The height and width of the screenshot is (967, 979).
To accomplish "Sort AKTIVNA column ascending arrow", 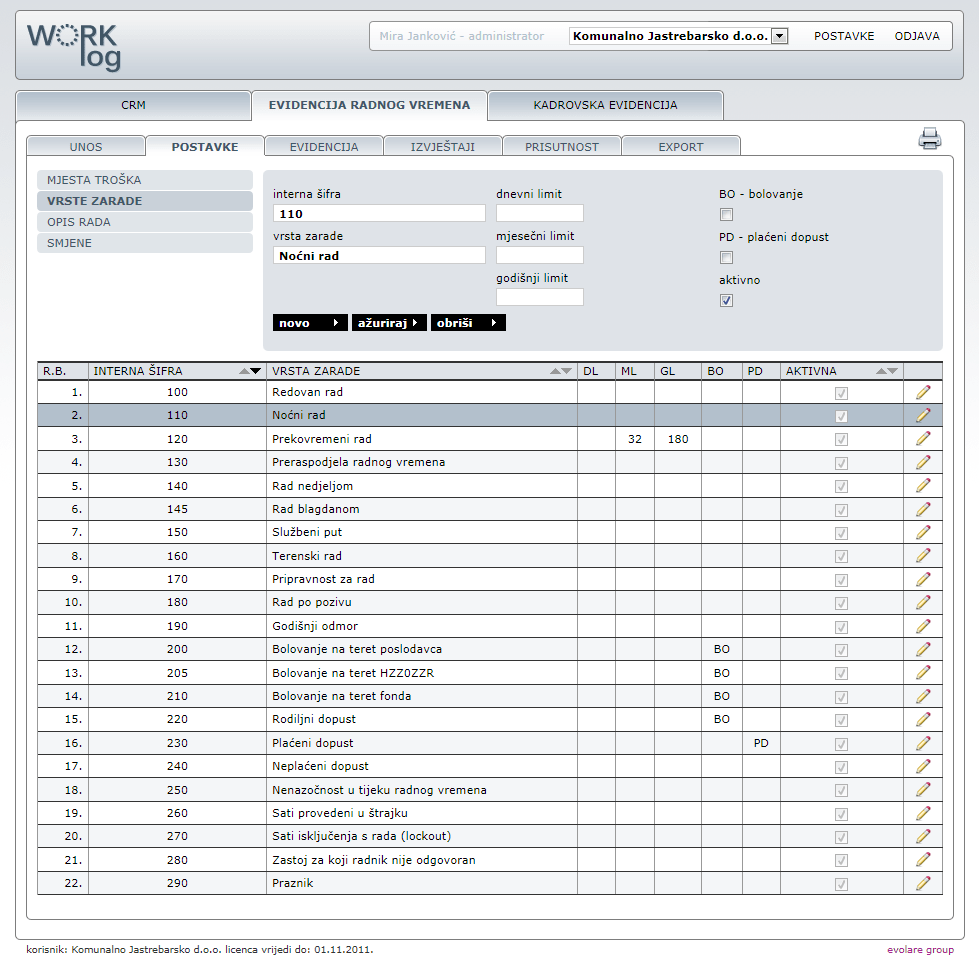I will [881, 371].
